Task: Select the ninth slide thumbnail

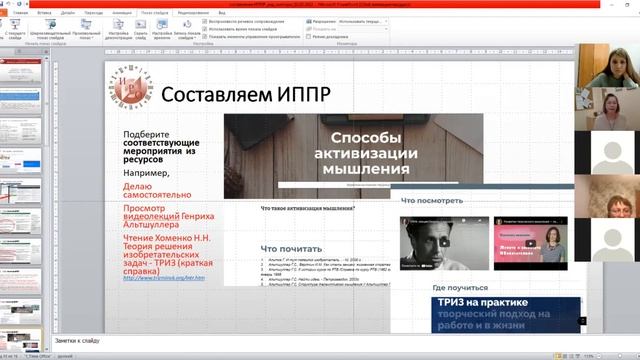Action: click(20, 312)
